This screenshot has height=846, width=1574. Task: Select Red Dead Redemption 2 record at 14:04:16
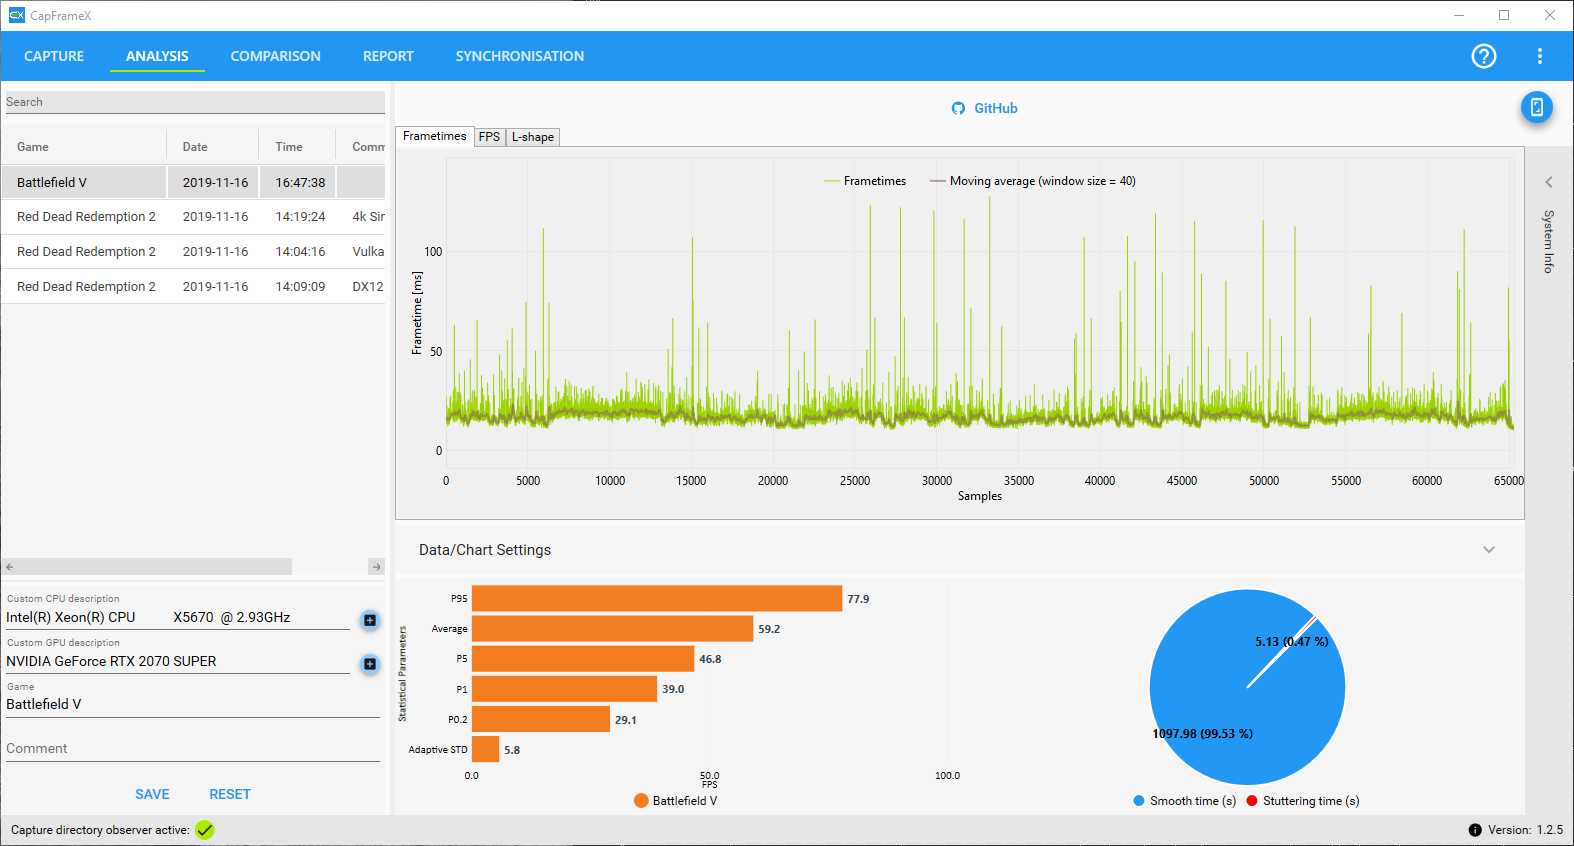194,251
